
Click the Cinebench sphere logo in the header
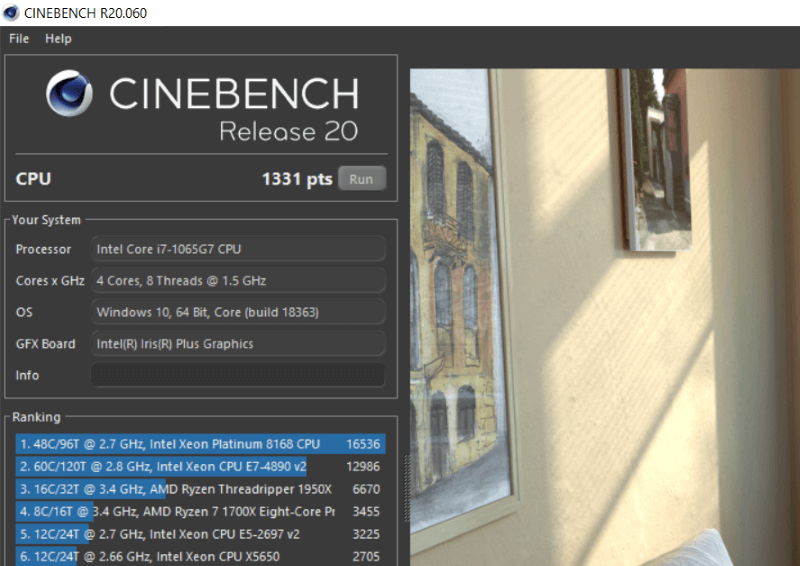point(70,95)
